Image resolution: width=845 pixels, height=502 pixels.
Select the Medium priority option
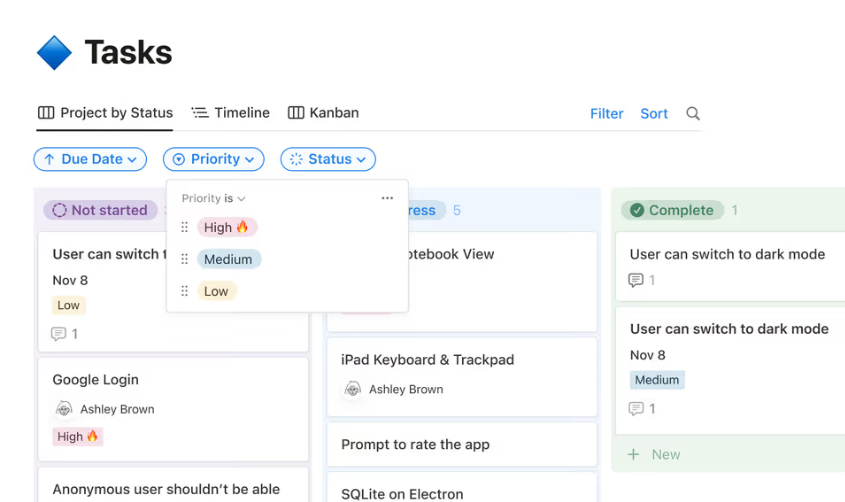228,259
